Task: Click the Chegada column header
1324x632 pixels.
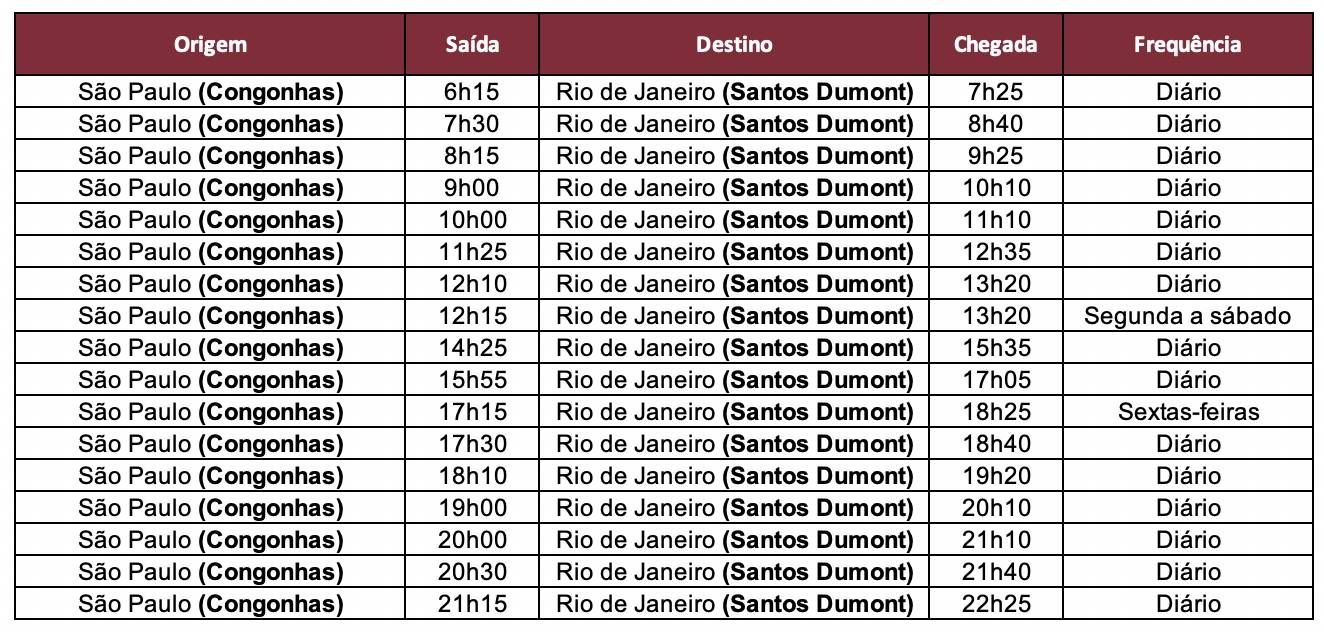Action: (995, 44)
